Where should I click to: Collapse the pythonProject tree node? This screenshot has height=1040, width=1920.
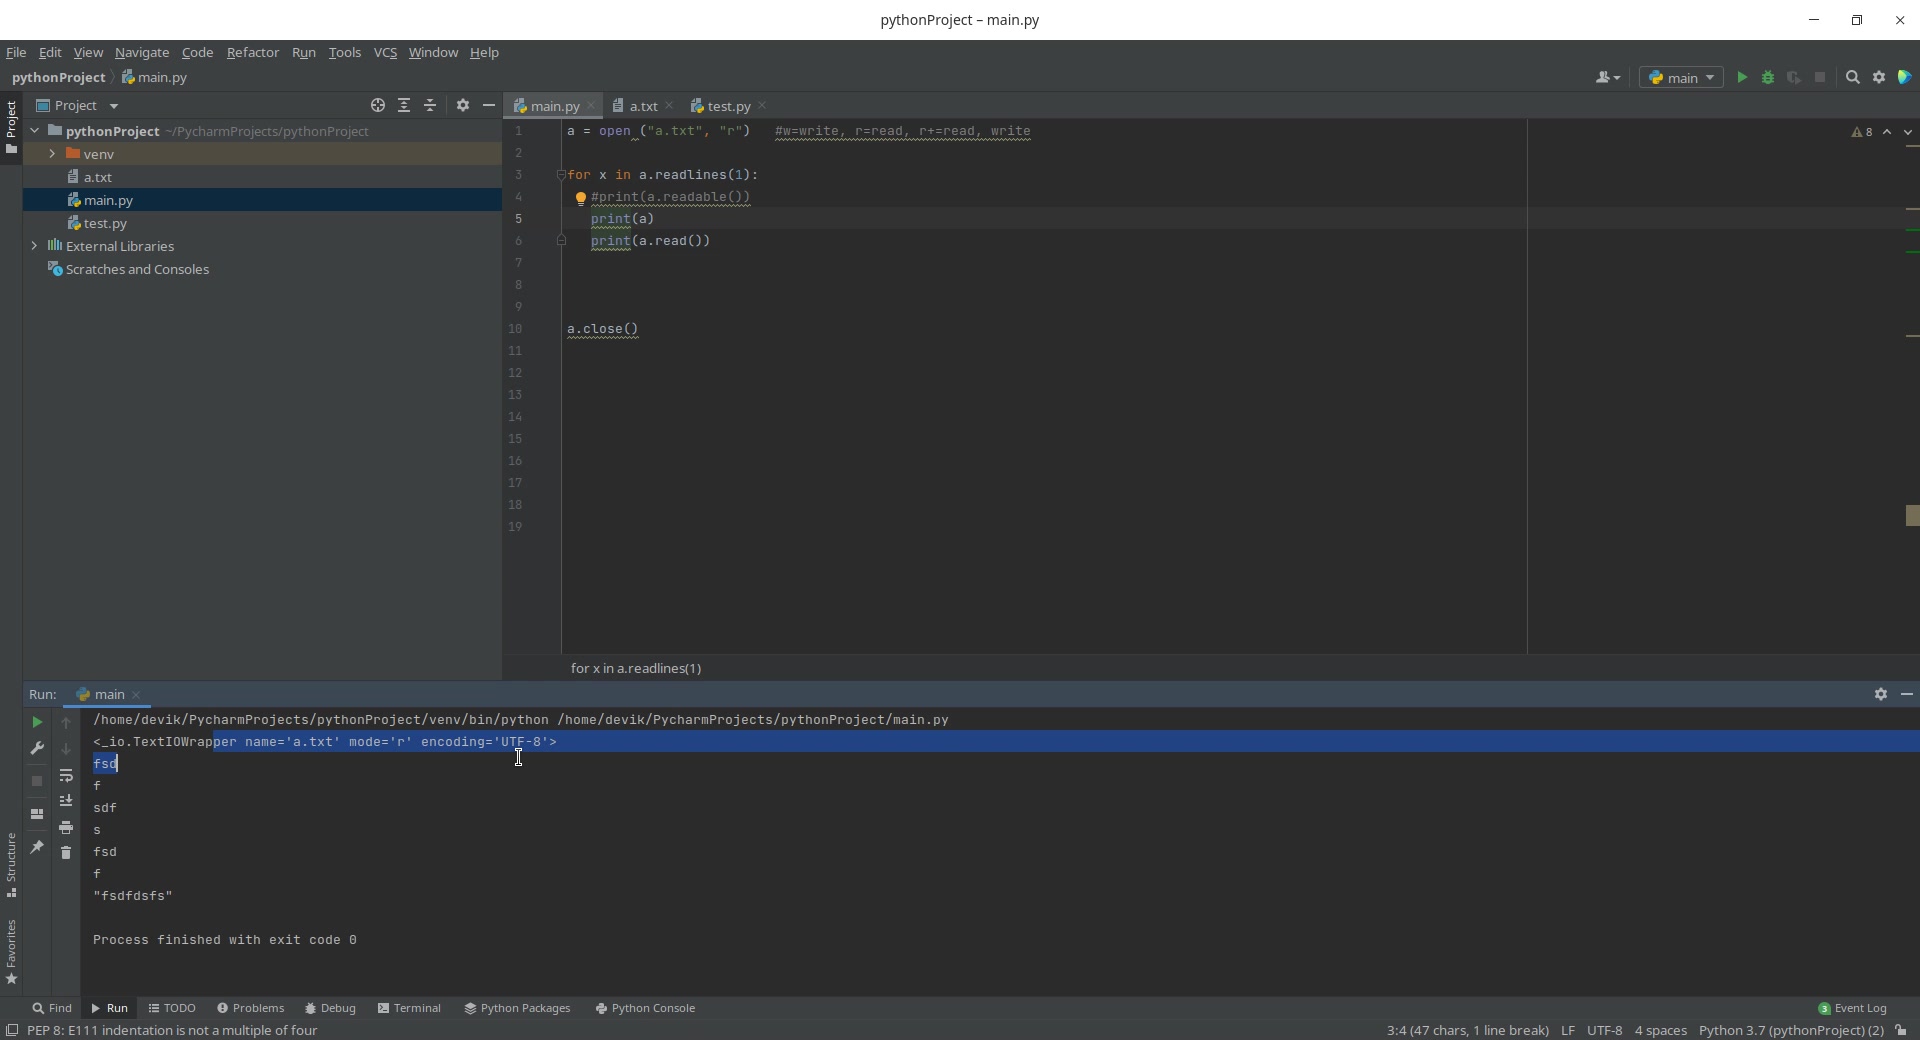coord(35,131)
